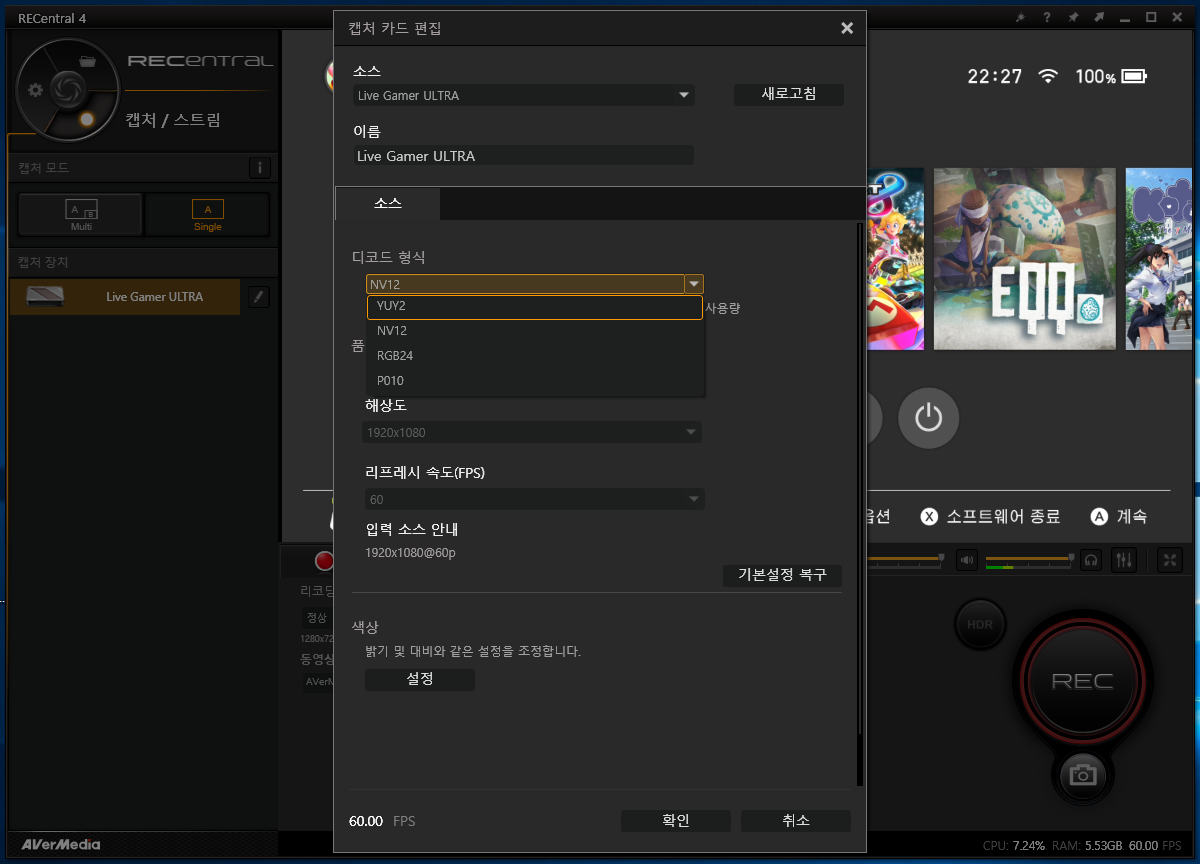This screenshot has width=1200, height=864.
Task: Click the EQQO game thumbnail in preview
Action: (x=1024, y=258)
